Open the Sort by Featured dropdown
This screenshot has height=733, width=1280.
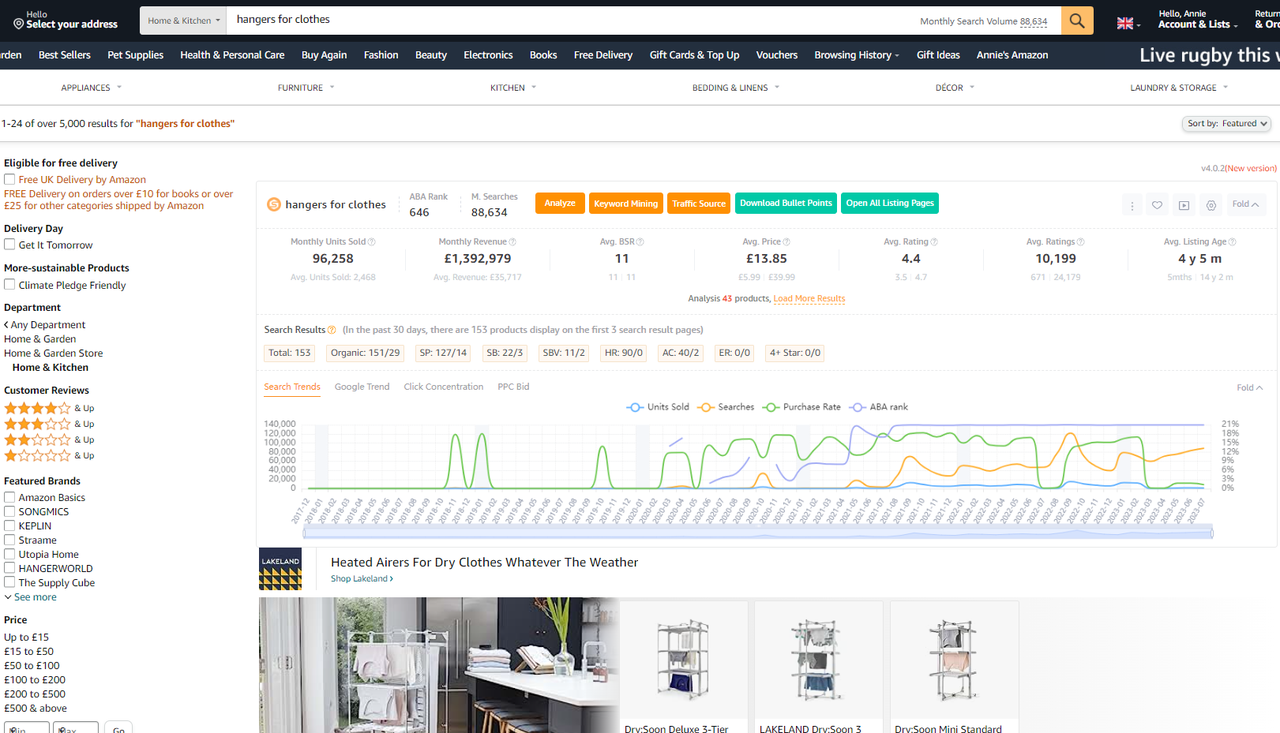1227,124
